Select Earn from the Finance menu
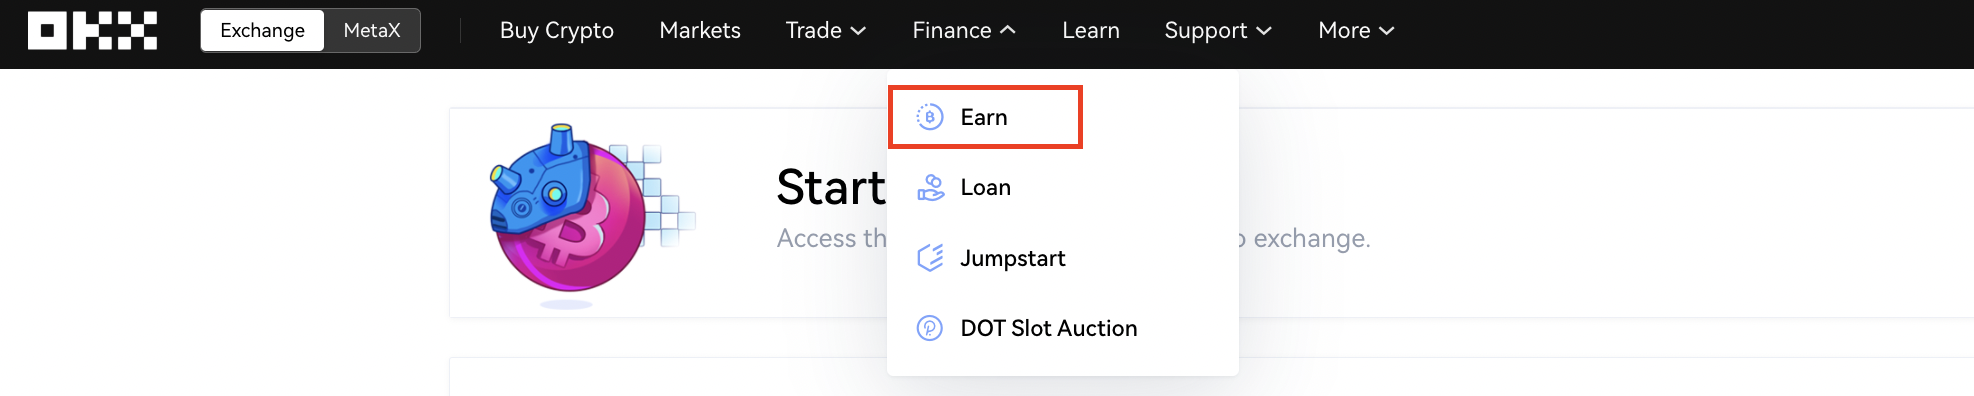 (x=985, y=117)
